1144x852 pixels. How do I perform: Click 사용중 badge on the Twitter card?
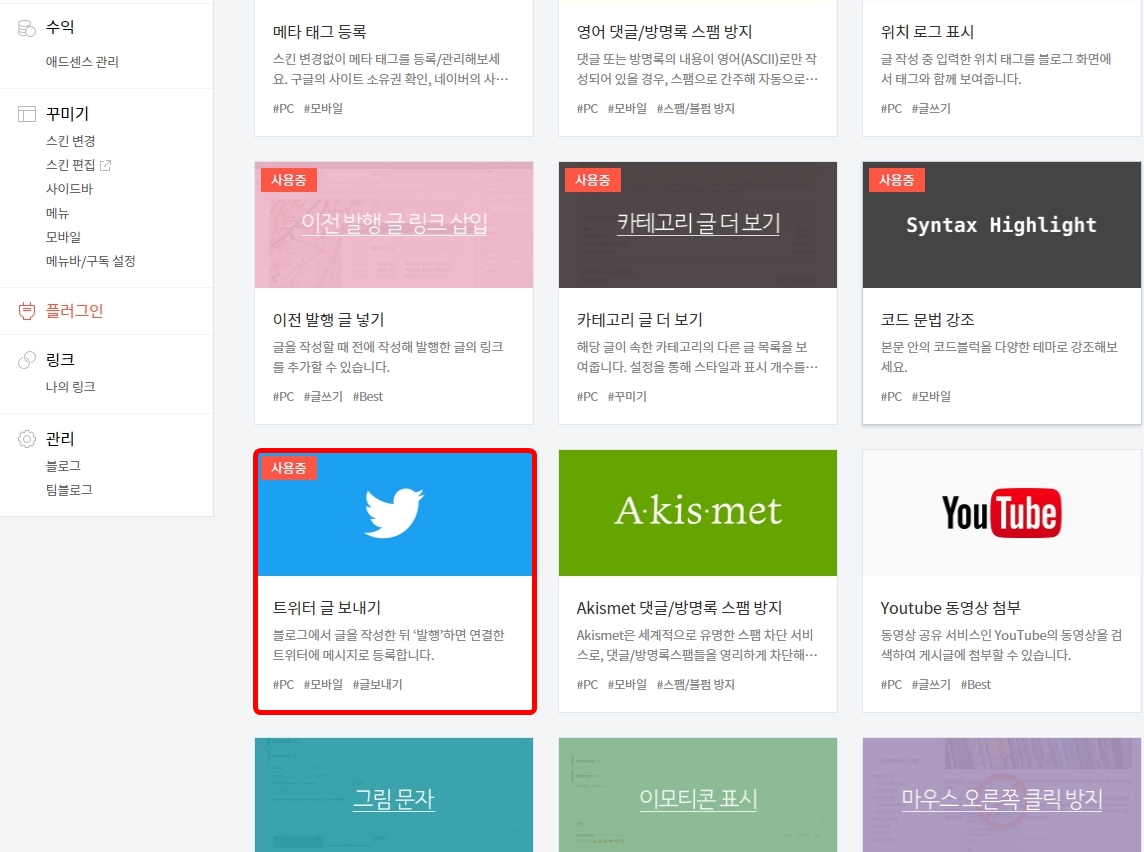pyautogui.click(x=288, y=468)
